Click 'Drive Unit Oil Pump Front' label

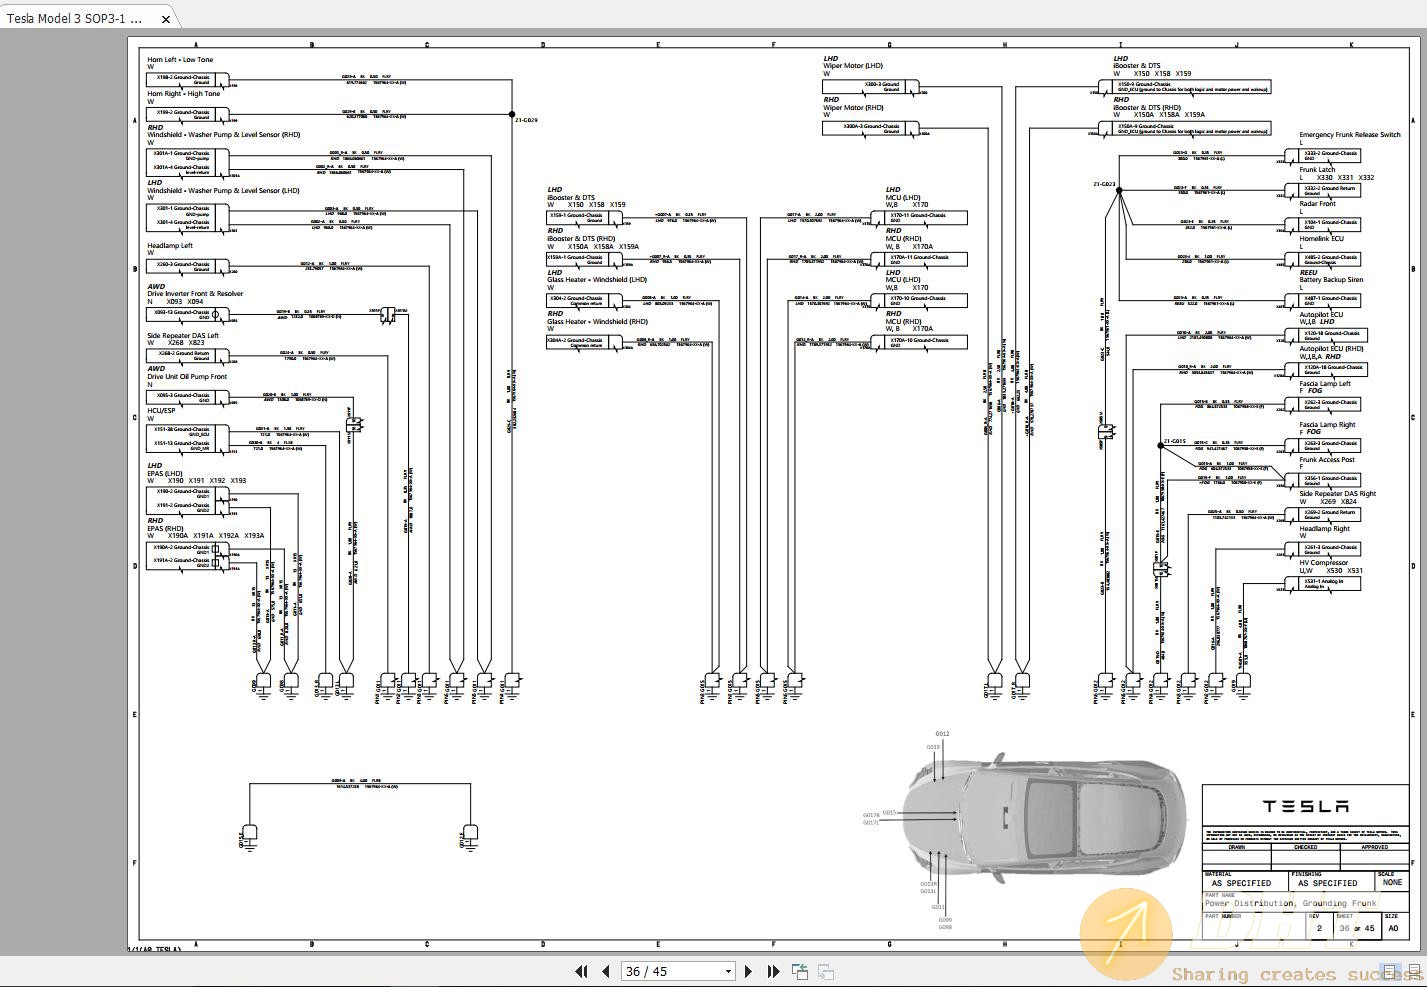click(187, 377)
